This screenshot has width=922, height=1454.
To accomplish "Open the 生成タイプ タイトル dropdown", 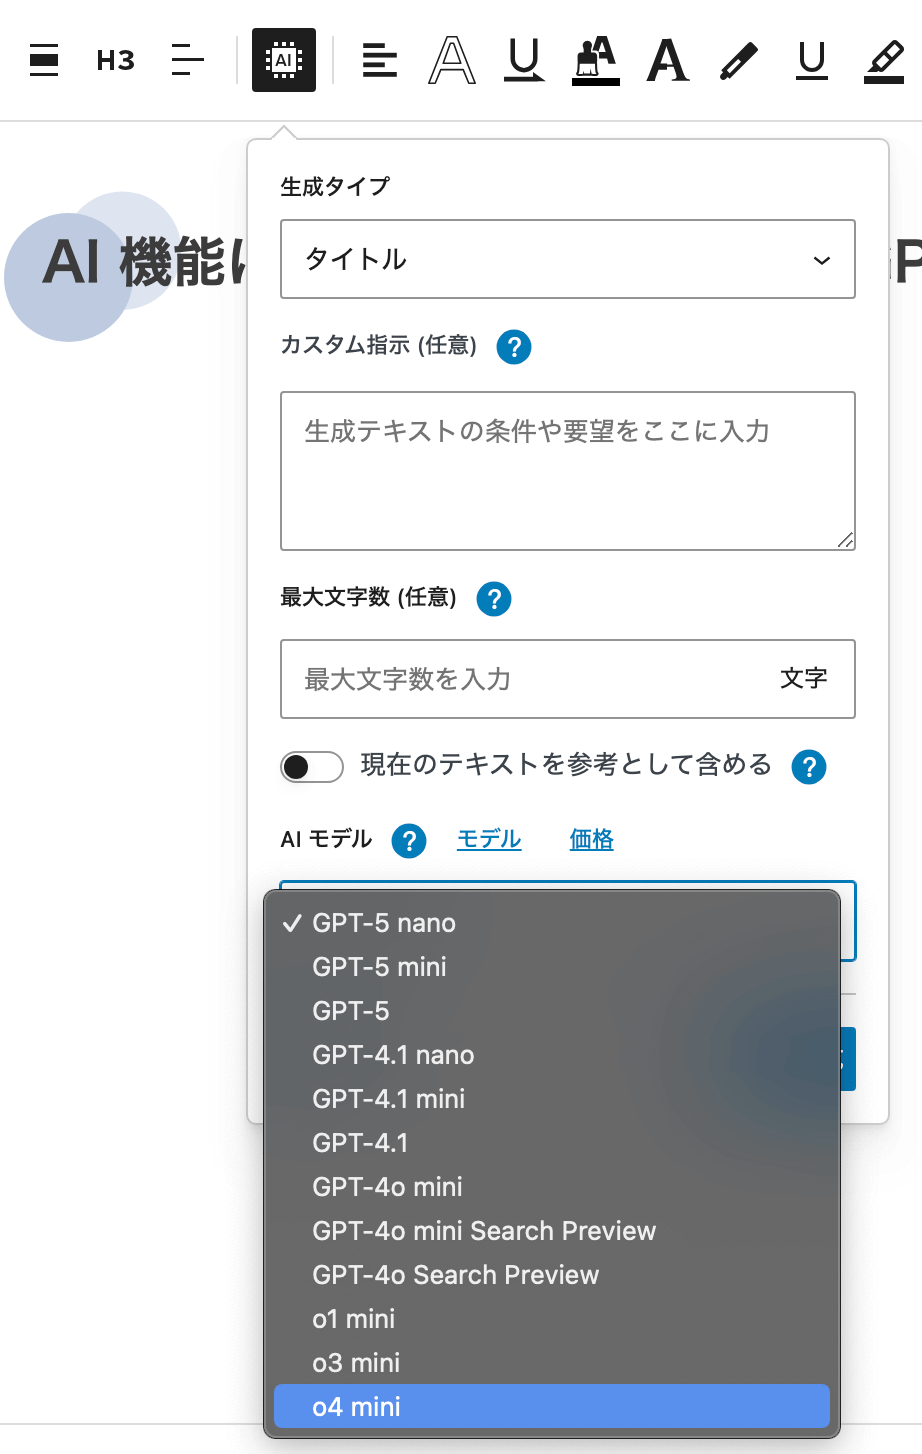I will [568, 259].
